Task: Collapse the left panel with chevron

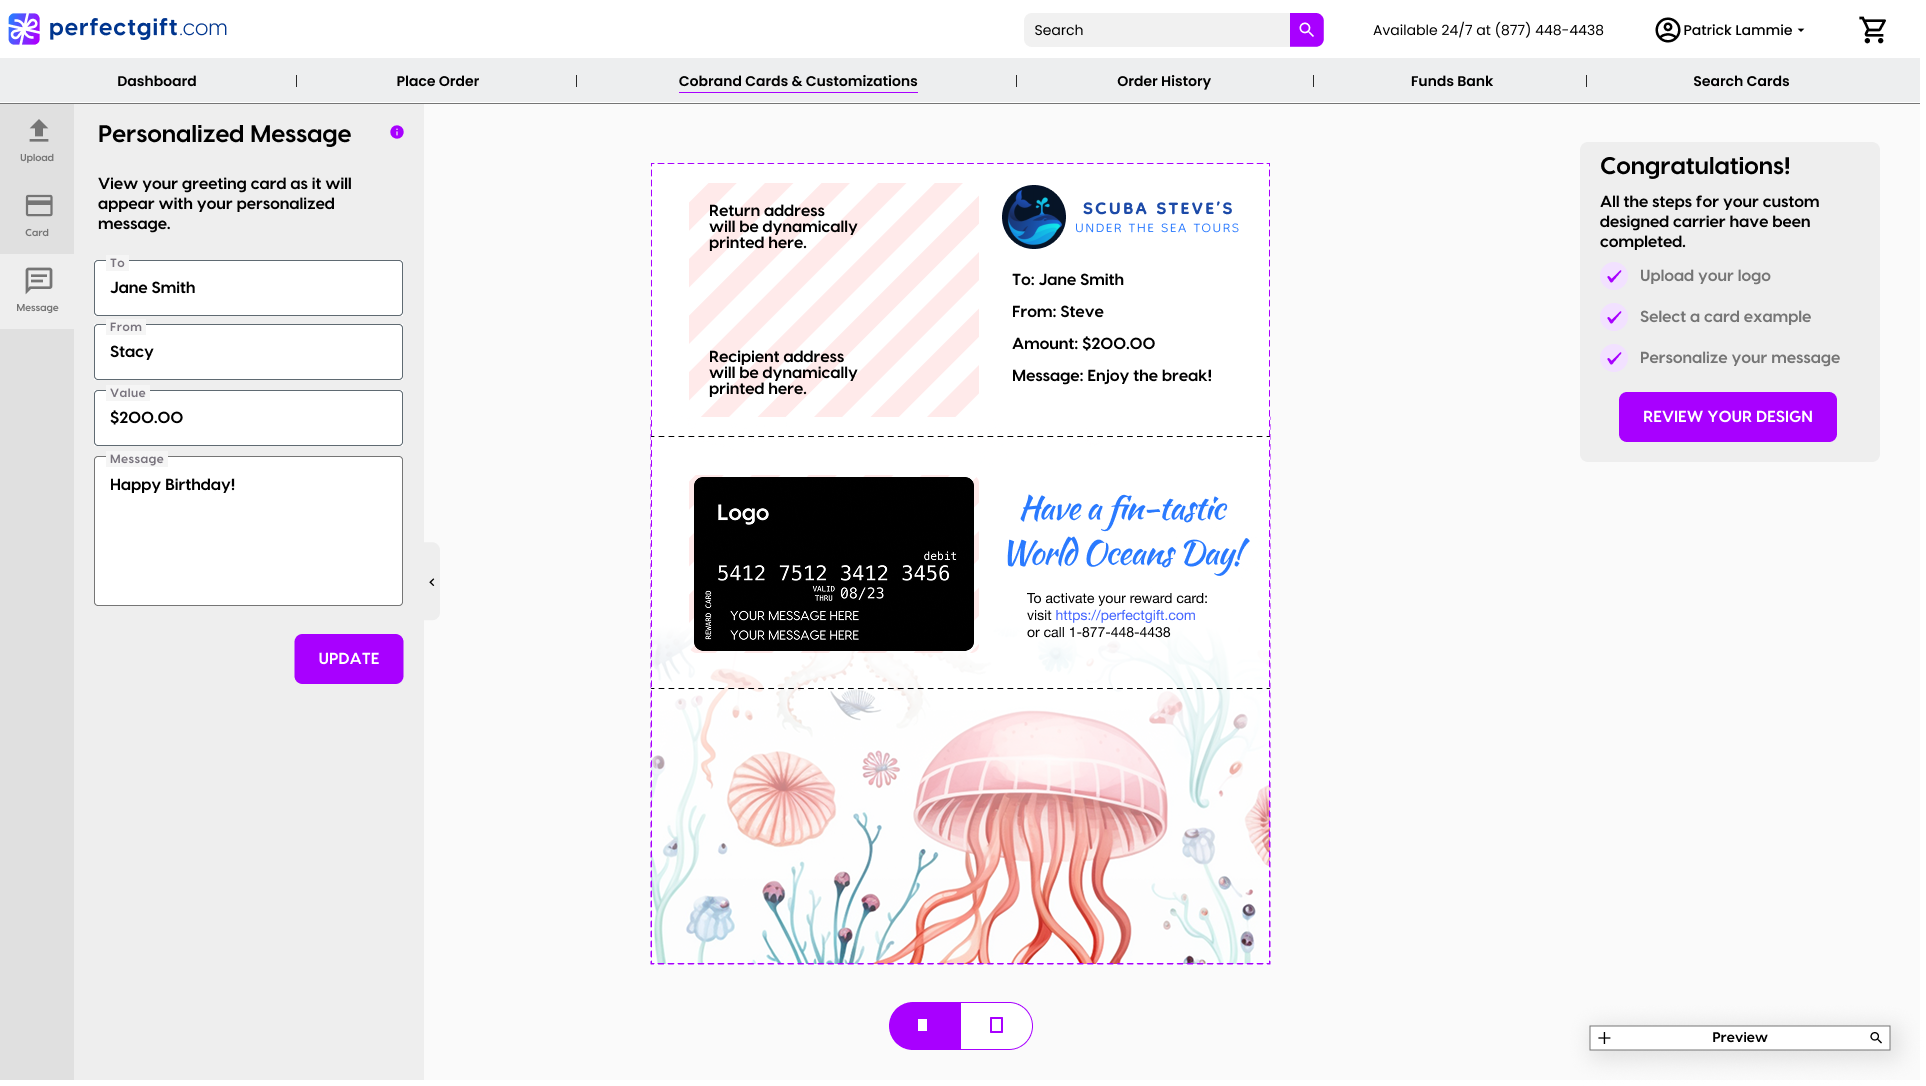Action: point(432,582)
